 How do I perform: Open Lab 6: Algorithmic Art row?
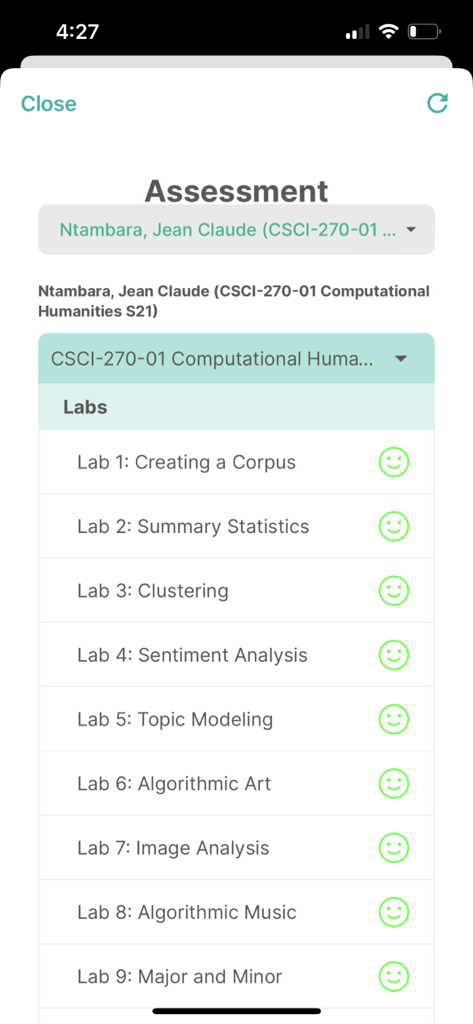236,784
